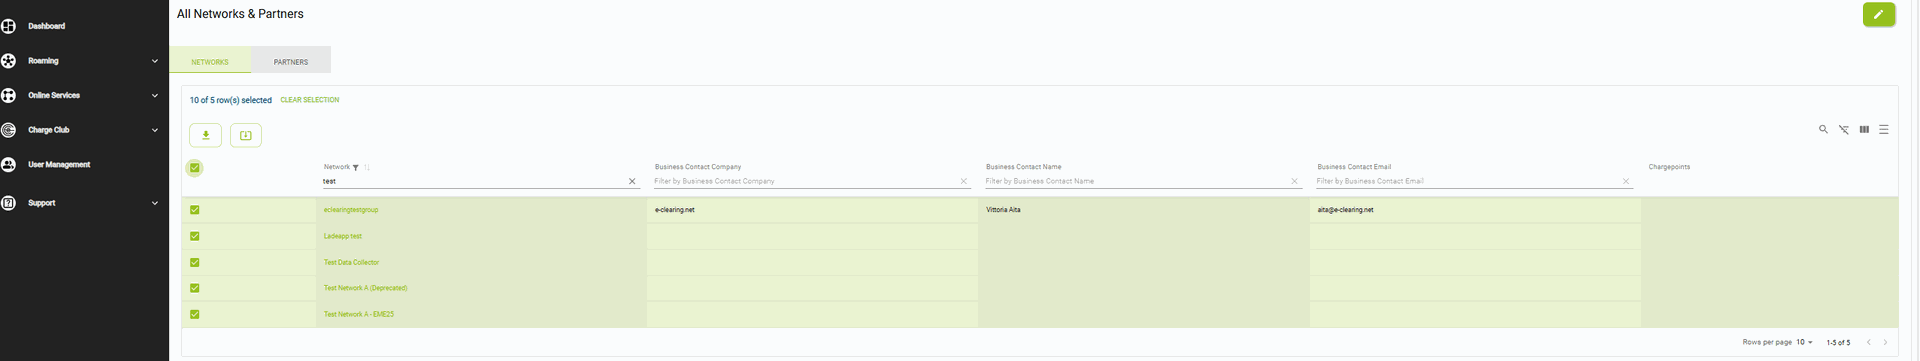1920x361 pixels.
Task: Click the Business Contact Email column header
Action: coord(1354,167)
